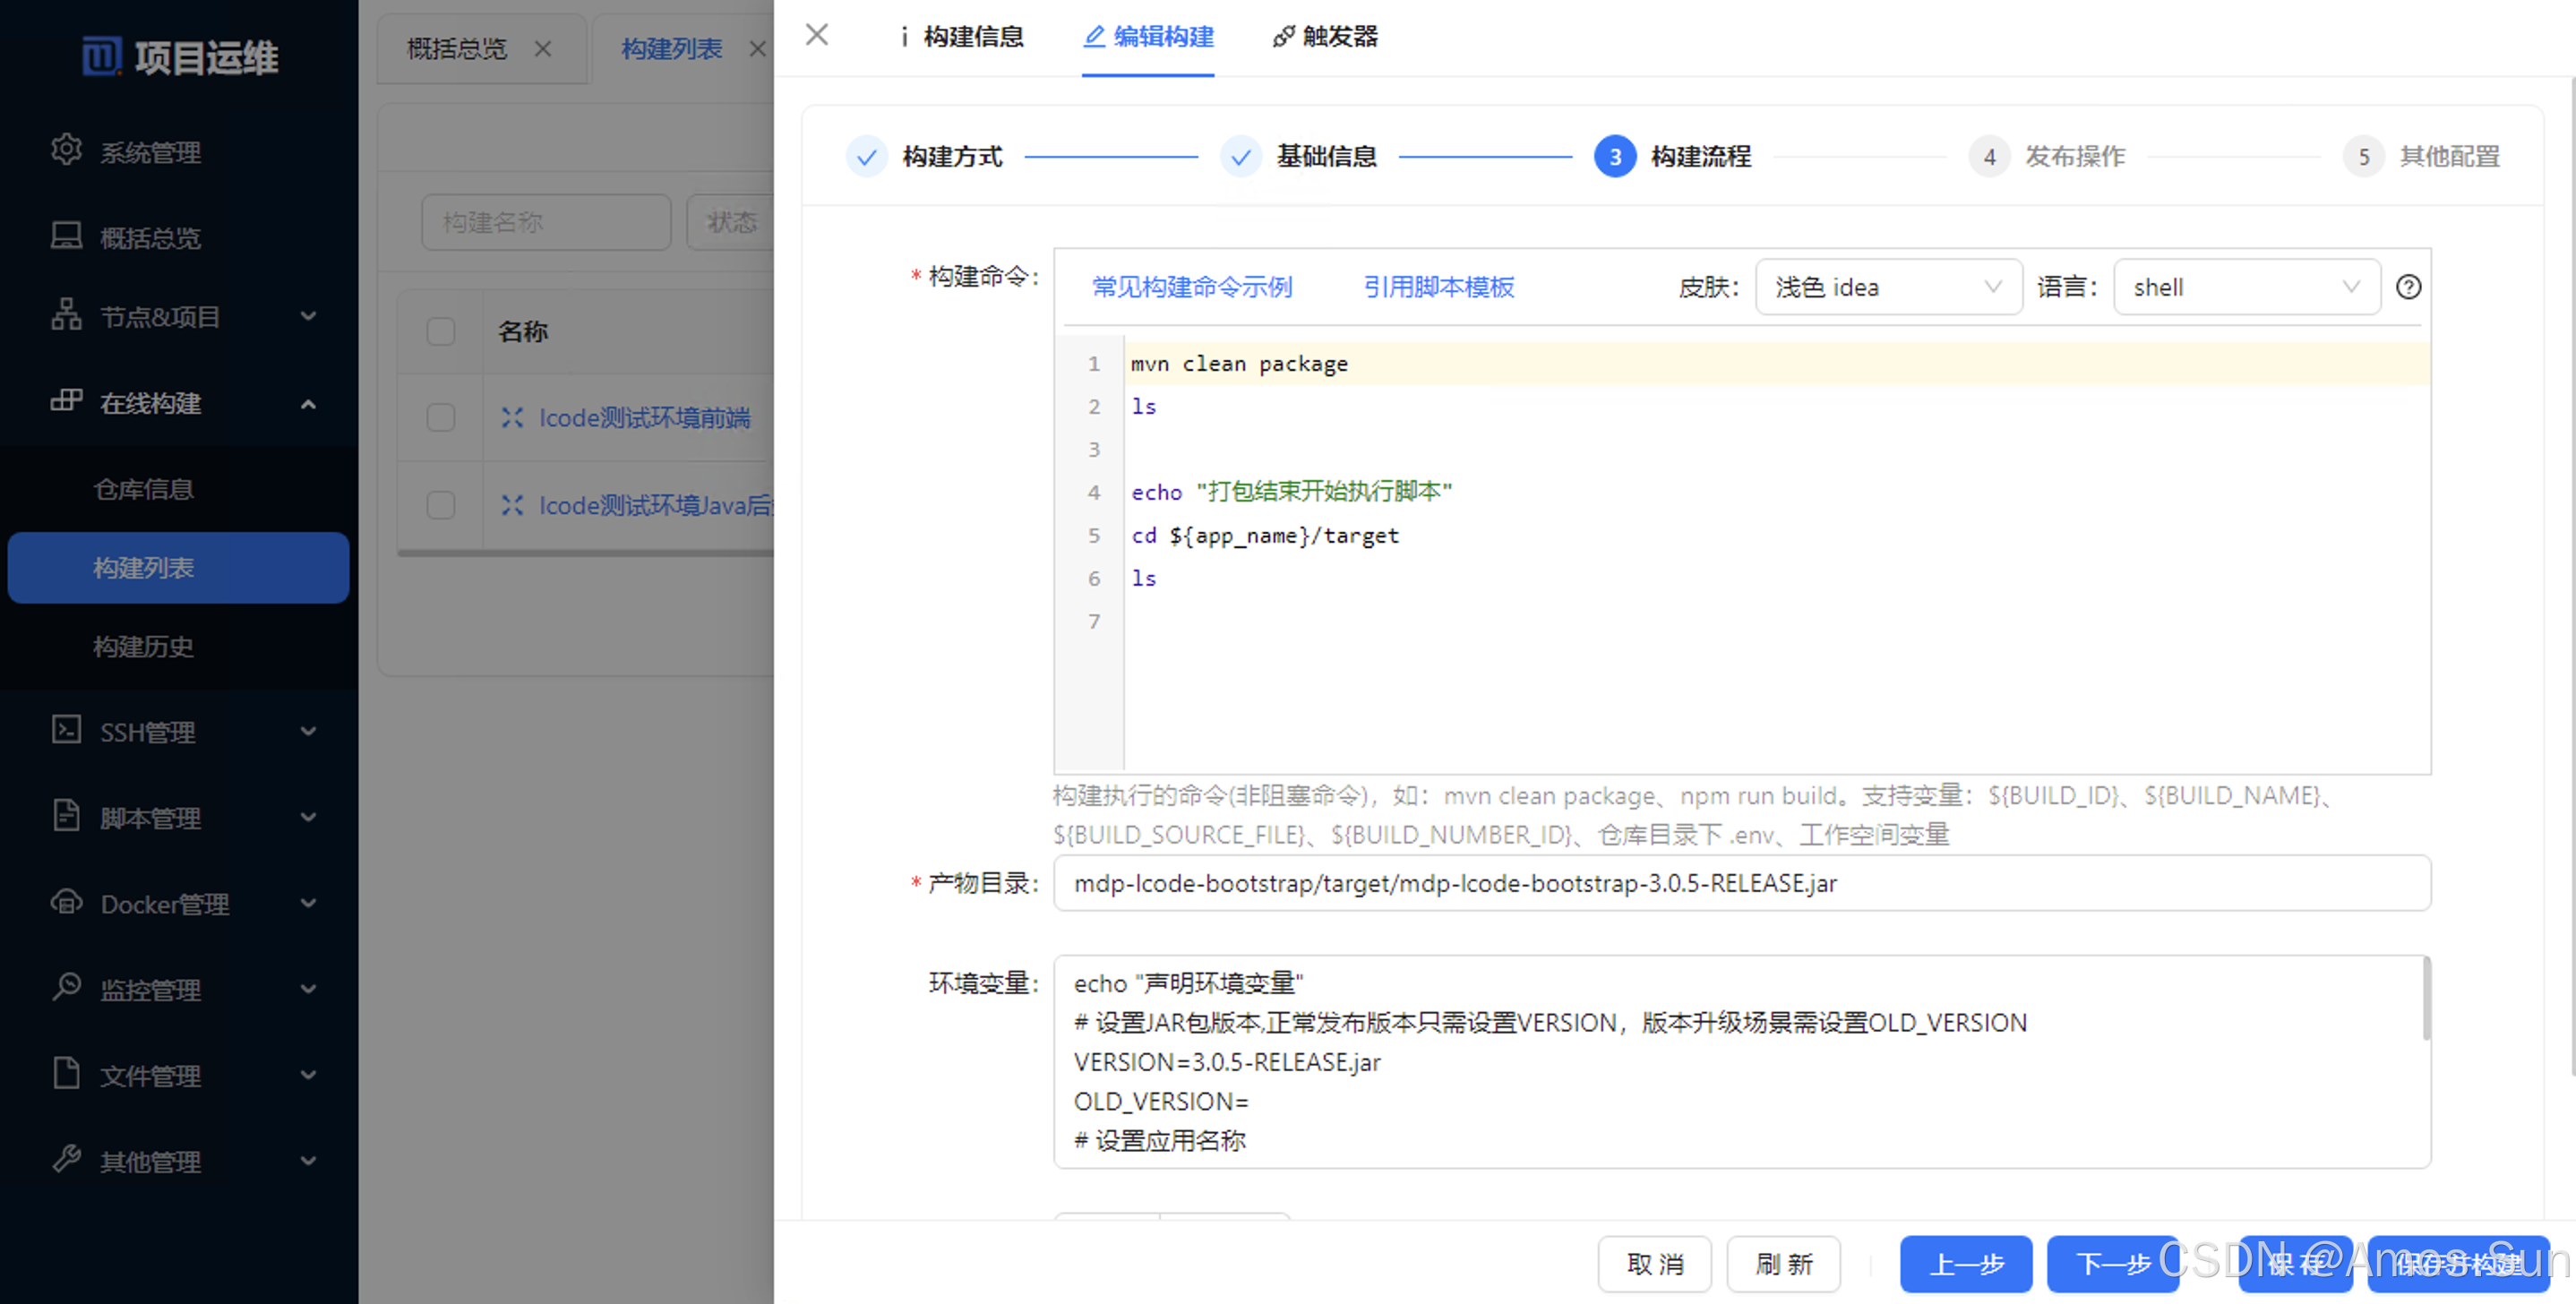Click the Docker管理 icon in sidebar
This screenshot has height=1304, width=2576.
click(x=66, y=902)
